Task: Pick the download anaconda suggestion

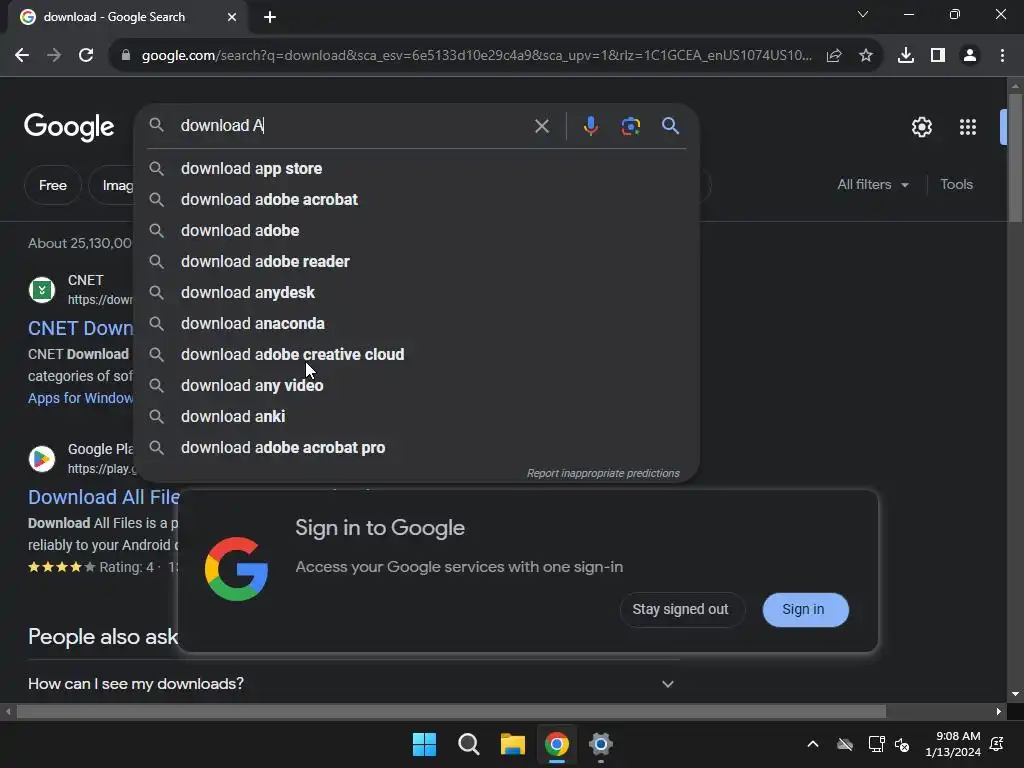Action: 417,323
